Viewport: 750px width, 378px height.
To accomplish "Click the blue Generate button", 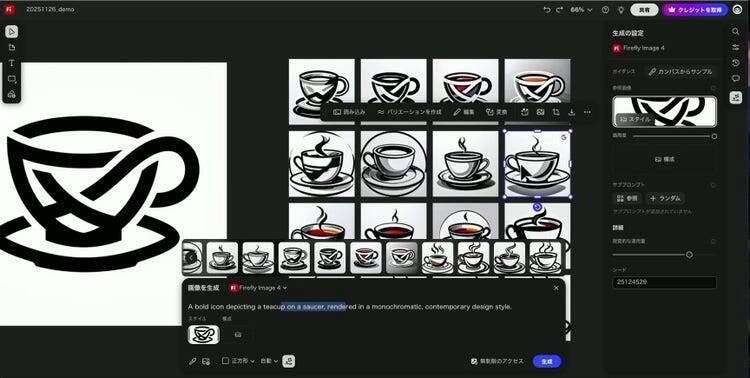I will coord(547,362).
